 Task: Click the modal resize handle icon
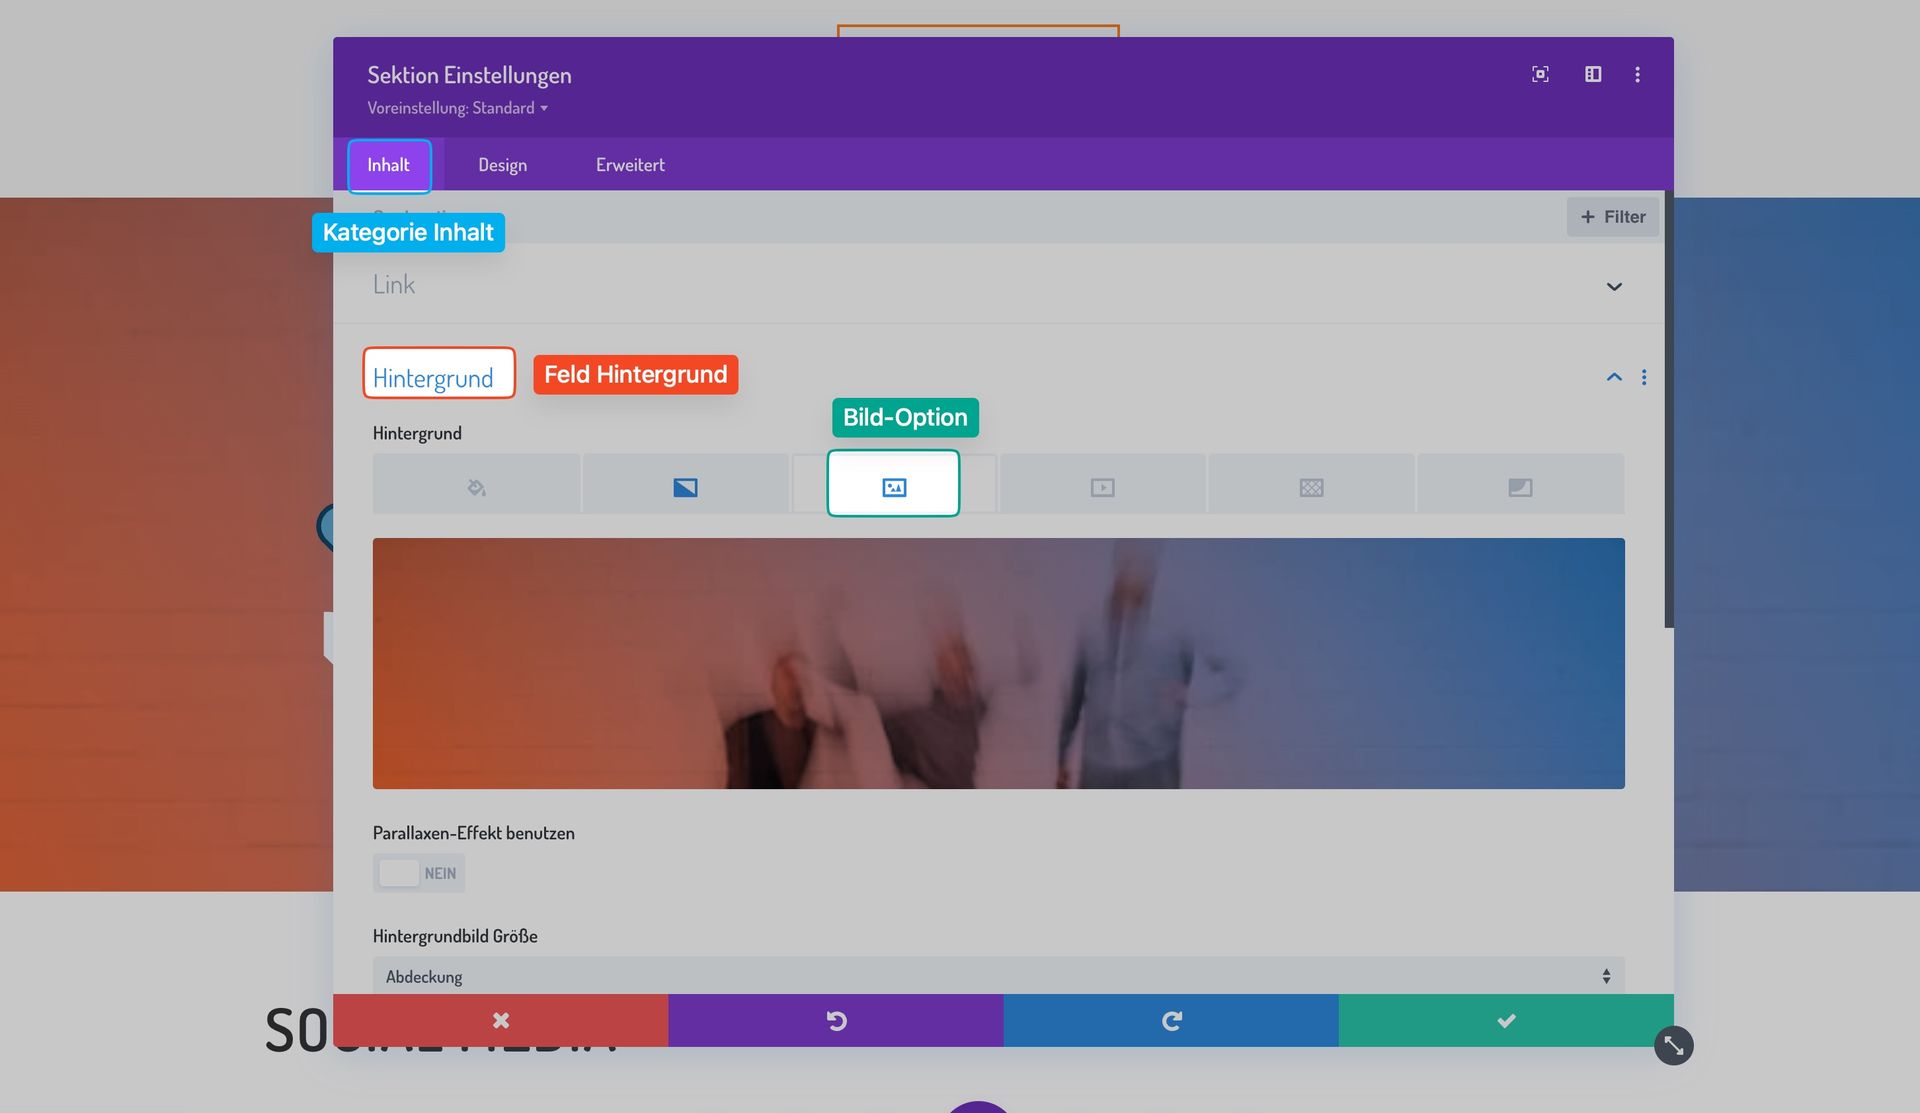[1674, 1046]
